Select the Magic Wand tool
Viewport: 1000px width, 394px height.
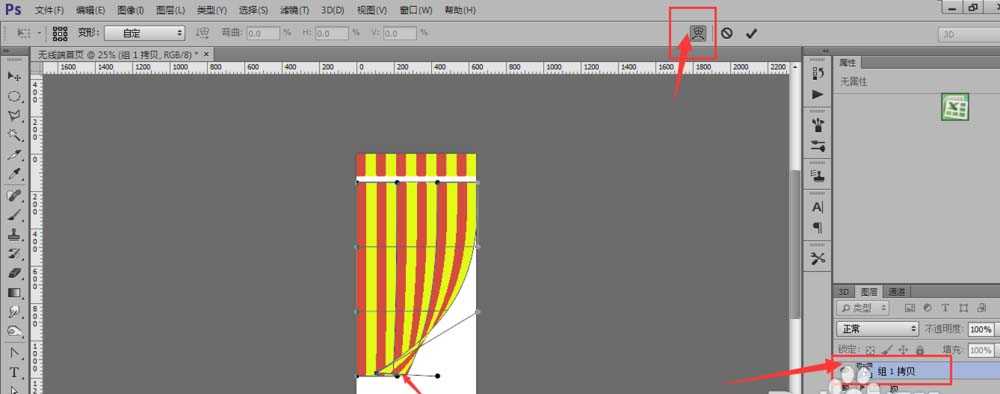click(14, 135)
